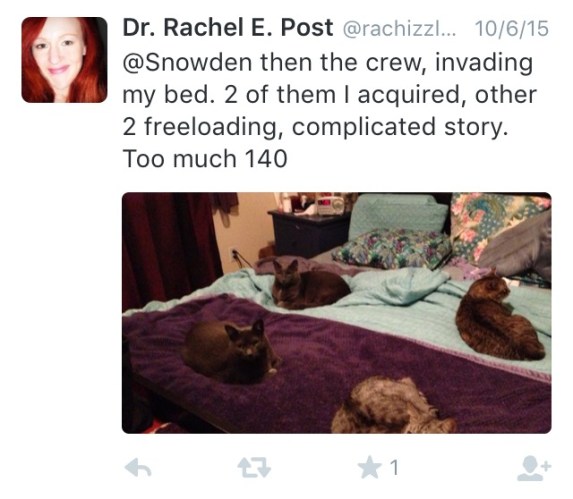This screenshot has height=499, width=573.
Task: Retweet Dr. Rachel E. Post's tweet
Action: tap(254, 468)
